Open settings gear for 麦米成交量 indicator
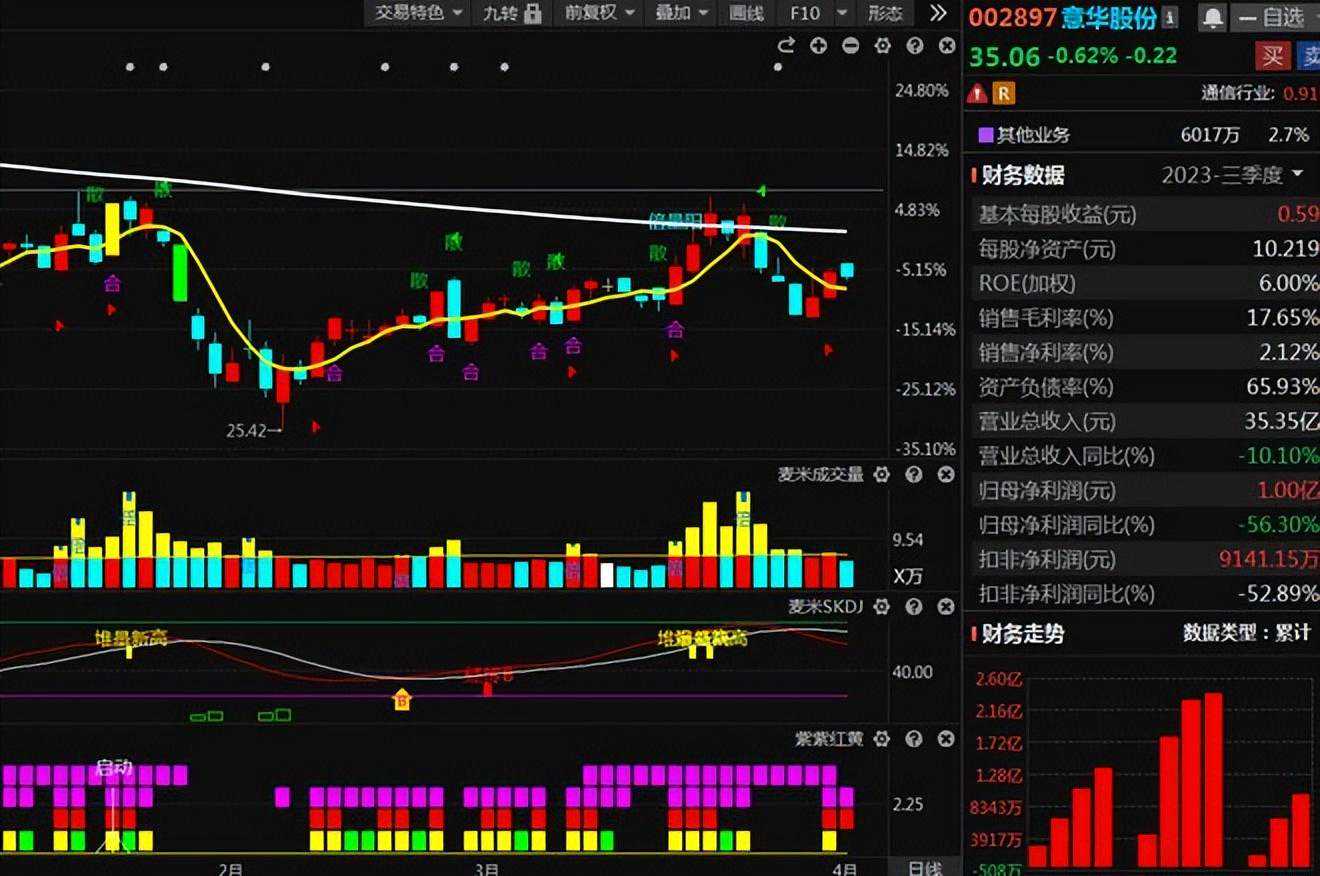This screenshot has width=1320, height=876. point(881,475)
